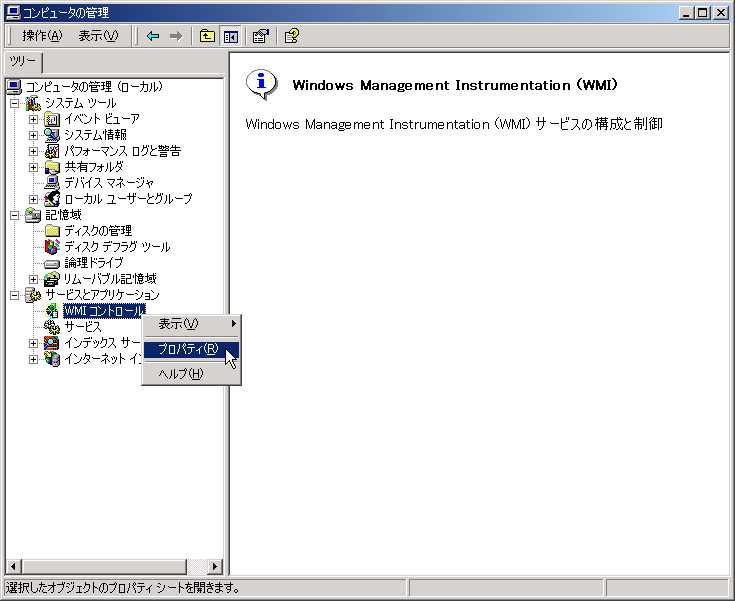
Task: Click the システム ツール icon
Action: coord(33,103)
